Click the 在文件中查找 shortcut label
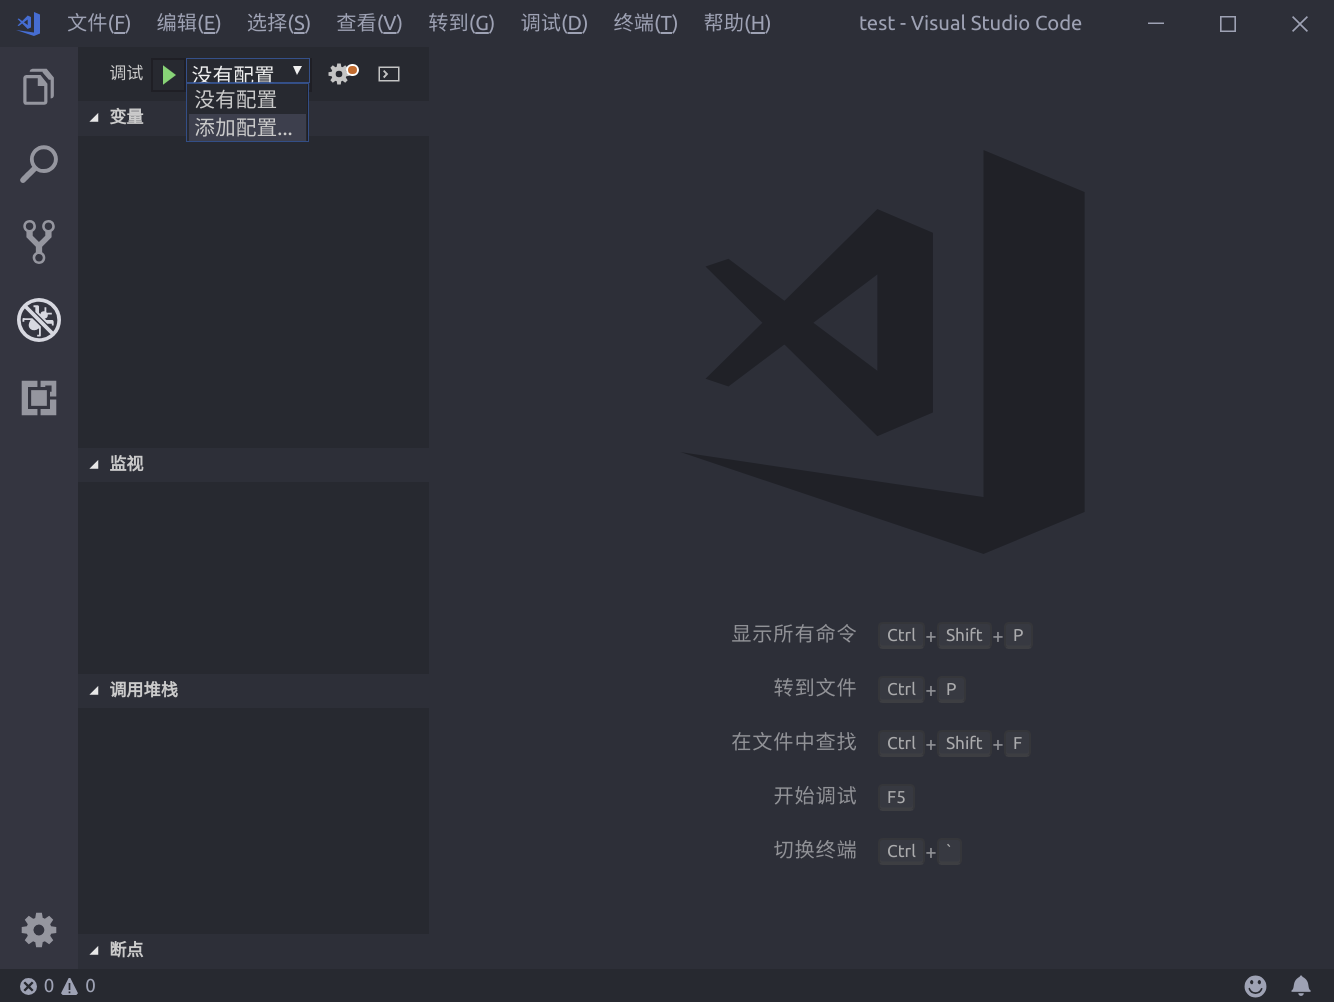The height and width of the screenshot is (1002, 1334). (794, 742)
